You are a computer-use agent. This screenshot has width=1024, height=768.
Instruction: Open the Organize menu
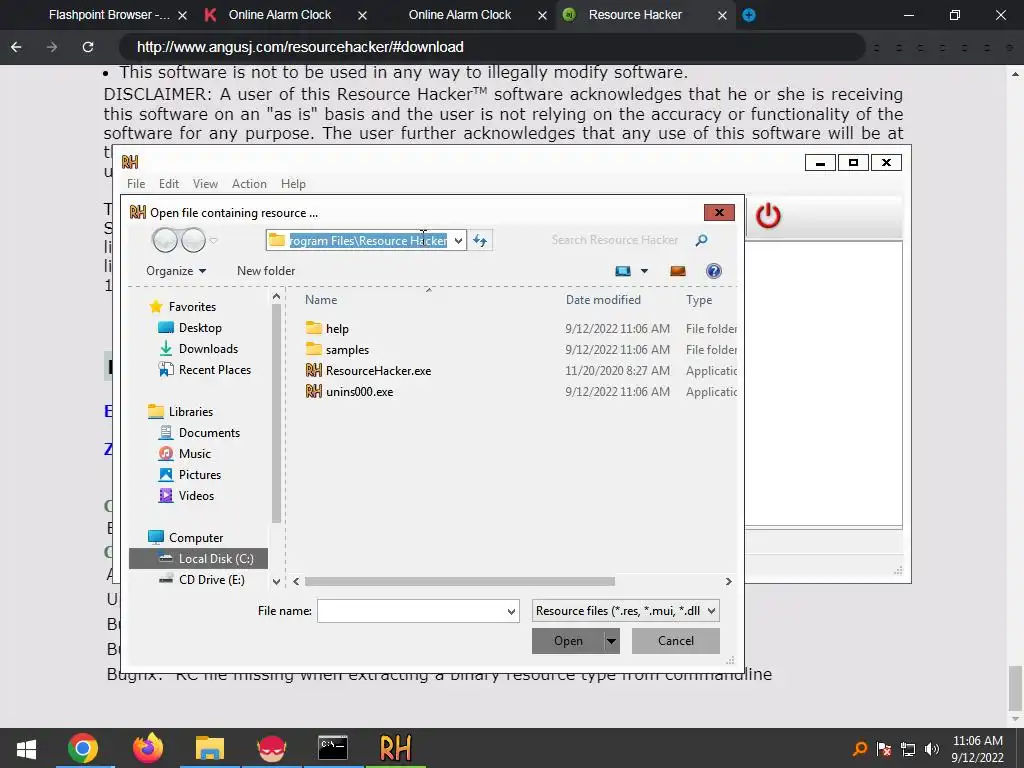(x=176, y=271)
